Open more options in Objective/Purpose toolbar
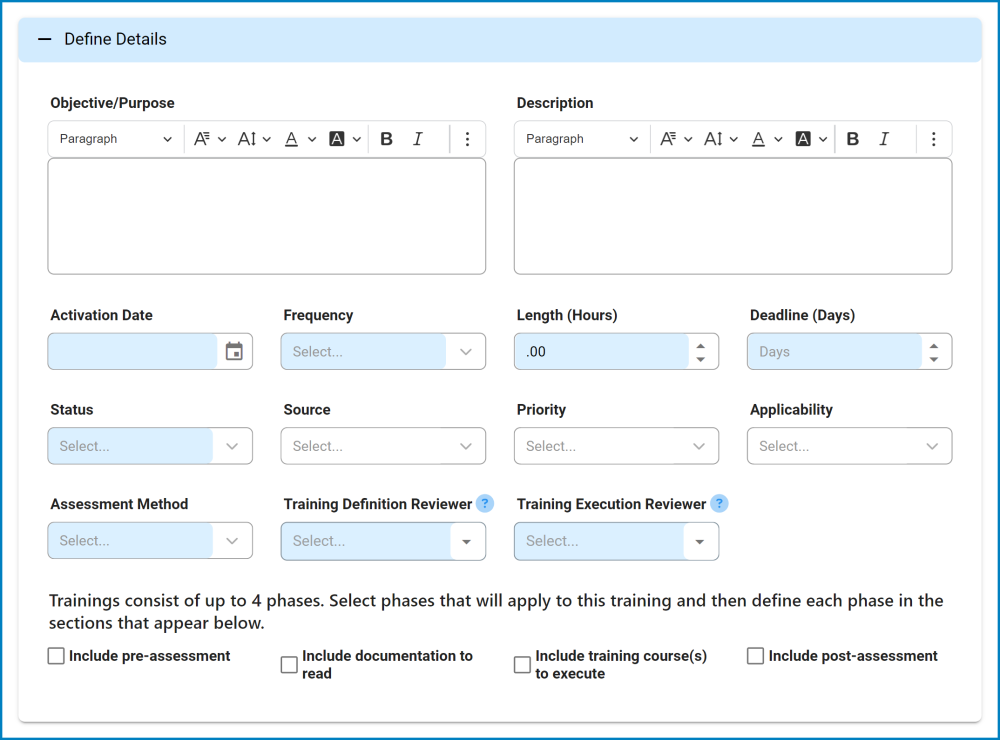1000x740 pixels. coord(467,139)
